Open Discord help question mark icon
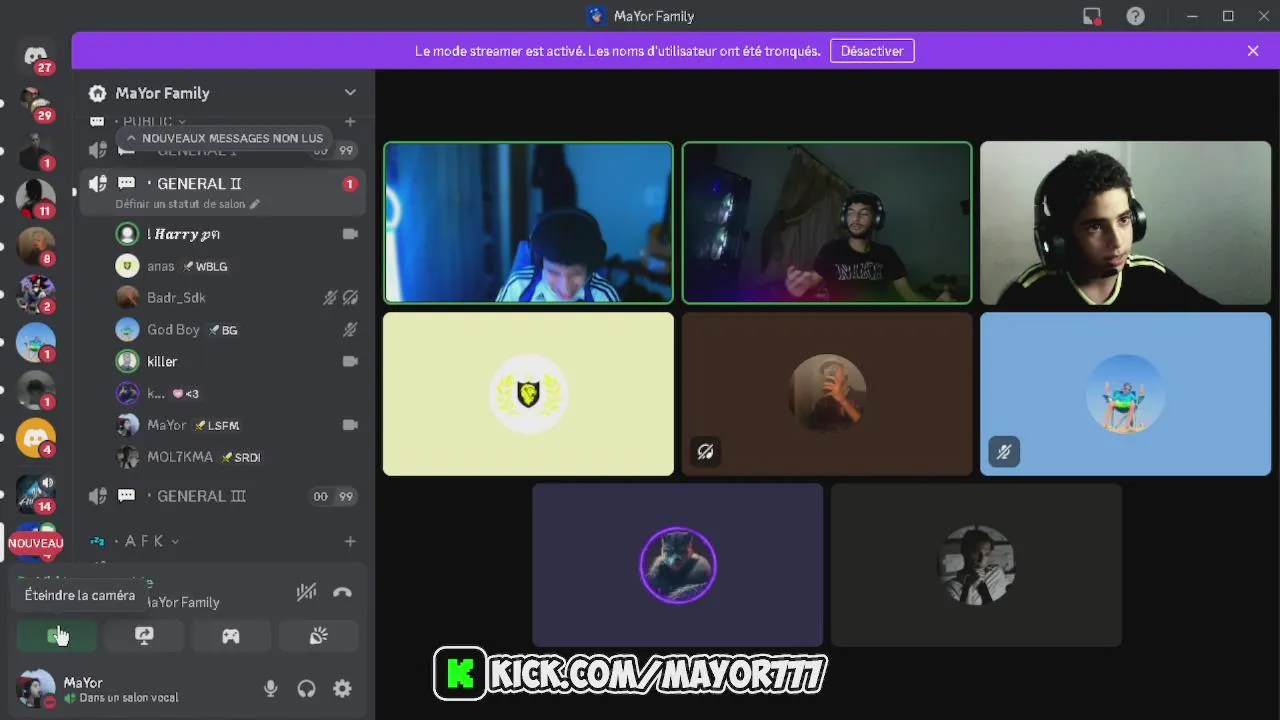 click(1135, 16)
